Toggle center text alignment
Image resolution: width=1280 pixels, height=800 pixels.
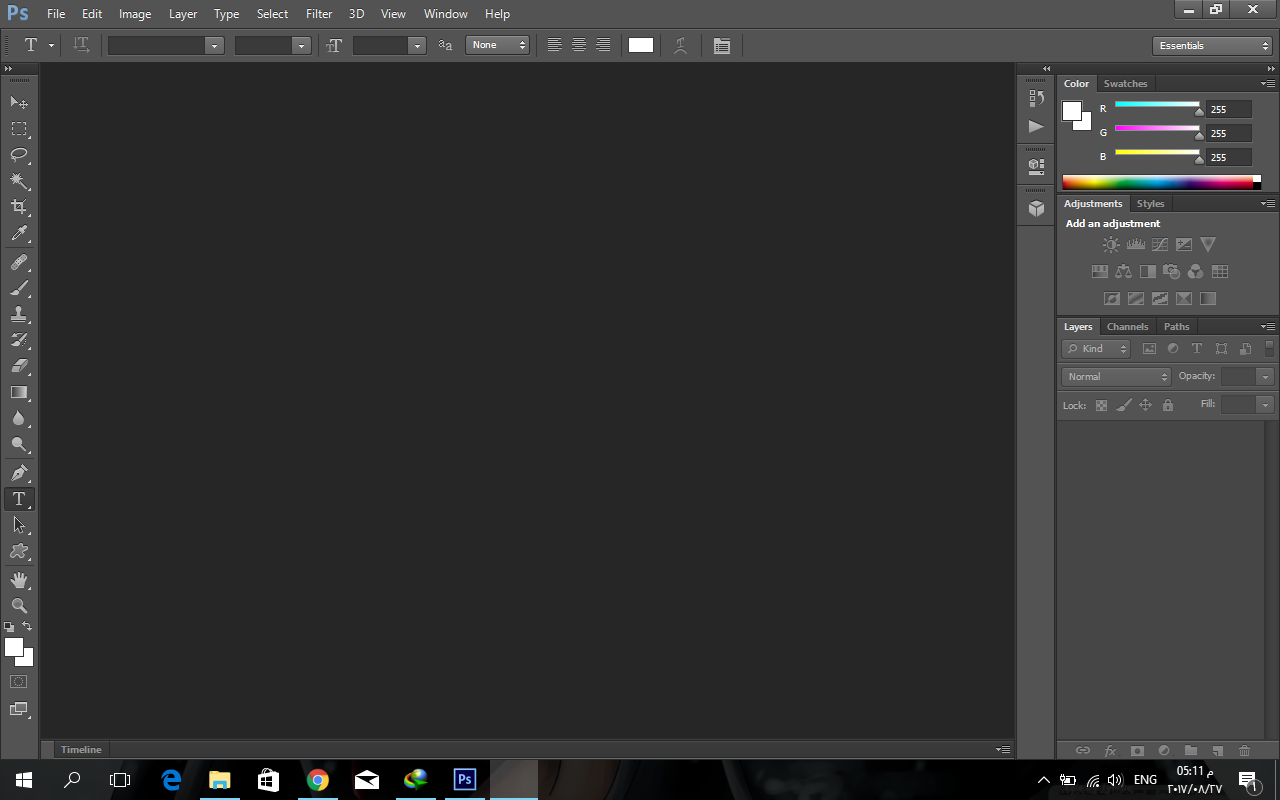coord(579,45)
